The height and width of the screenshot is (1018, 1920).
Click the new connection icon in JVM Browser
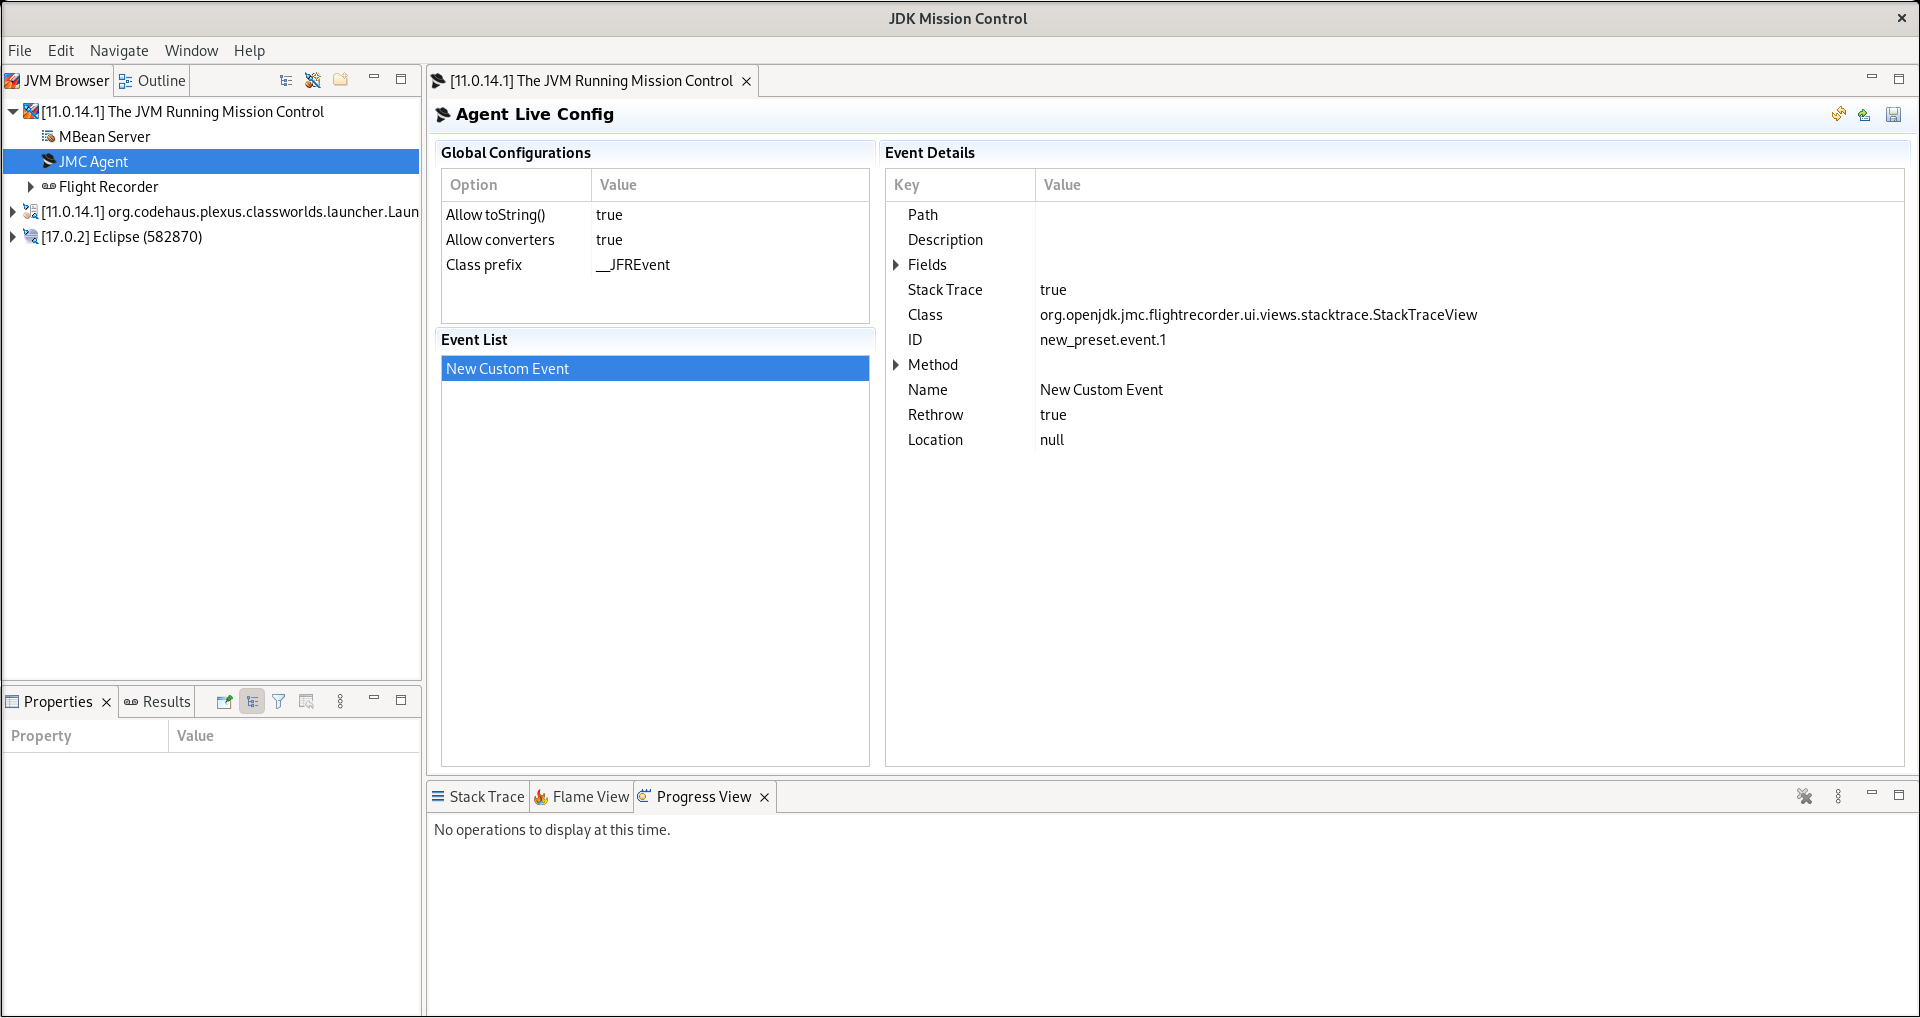313,81
